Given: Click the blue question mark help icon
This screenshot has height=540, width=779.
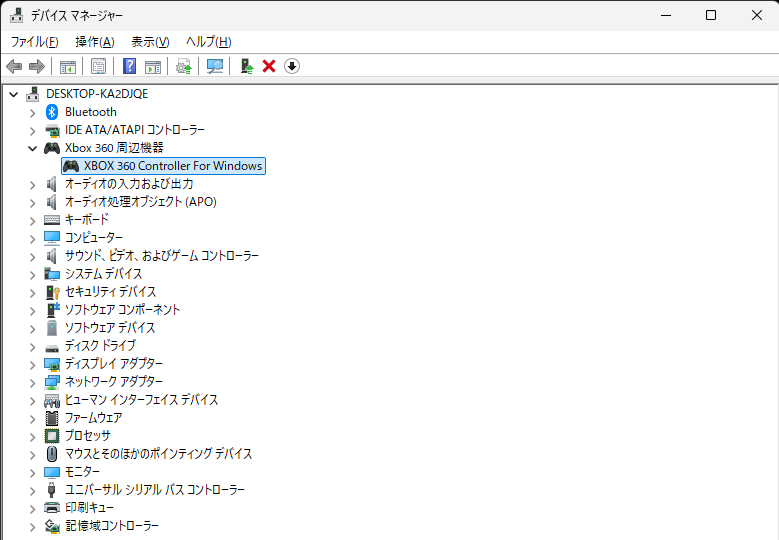Looking at the screenshot, I should pyautogui.click(x=129, y=66).
